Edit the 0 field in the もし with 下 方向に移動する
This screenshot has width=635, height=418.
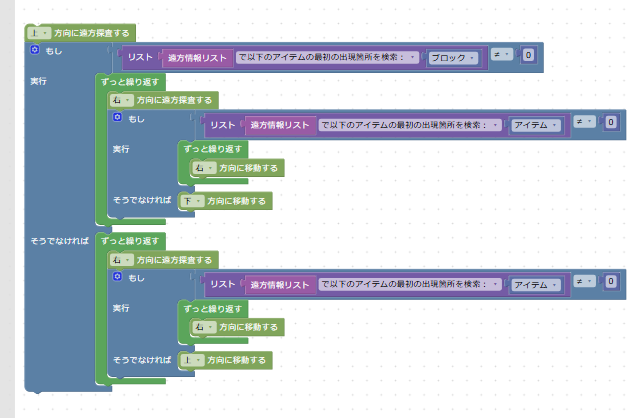(611, 122)
